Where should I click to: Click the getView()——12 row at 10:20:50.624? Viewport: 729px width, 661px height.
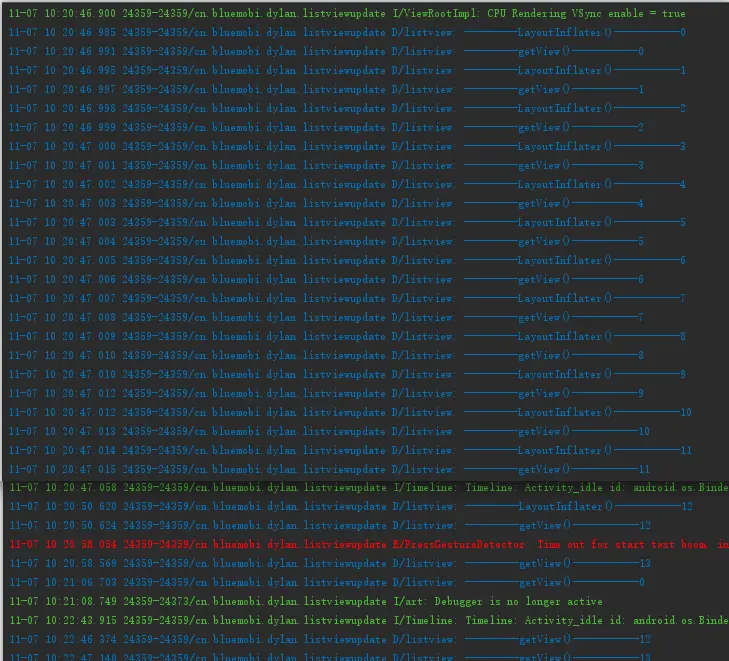(330, 526)
